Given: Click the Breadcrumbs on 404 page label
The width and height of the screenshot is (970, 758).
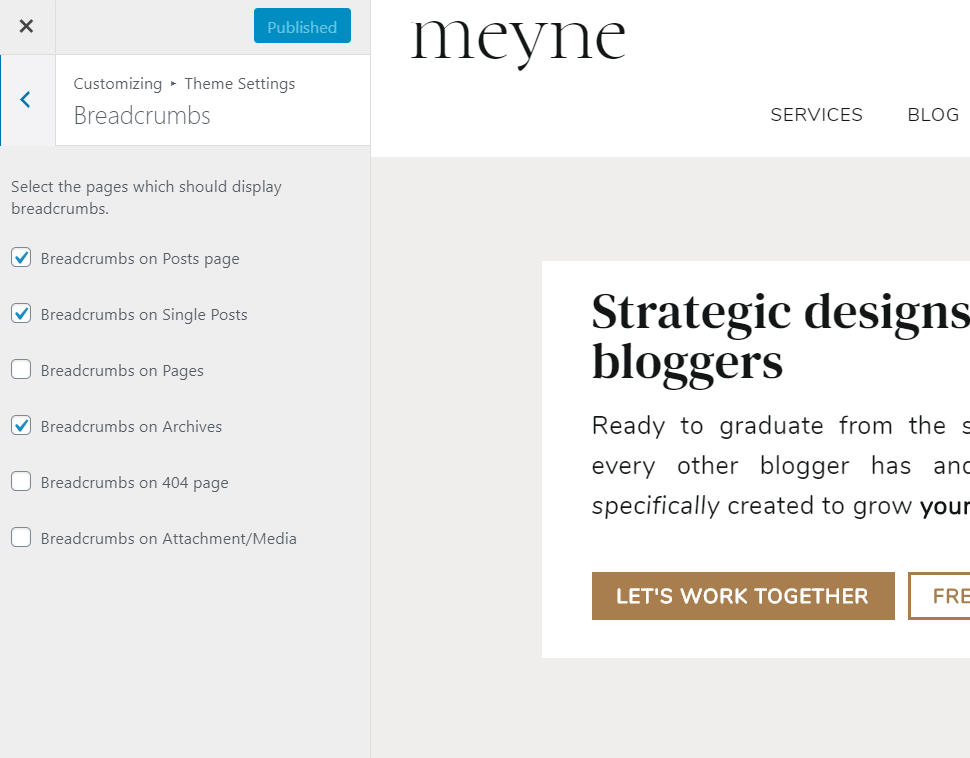Looking at the screenshot, I should [x=134, y=483].
